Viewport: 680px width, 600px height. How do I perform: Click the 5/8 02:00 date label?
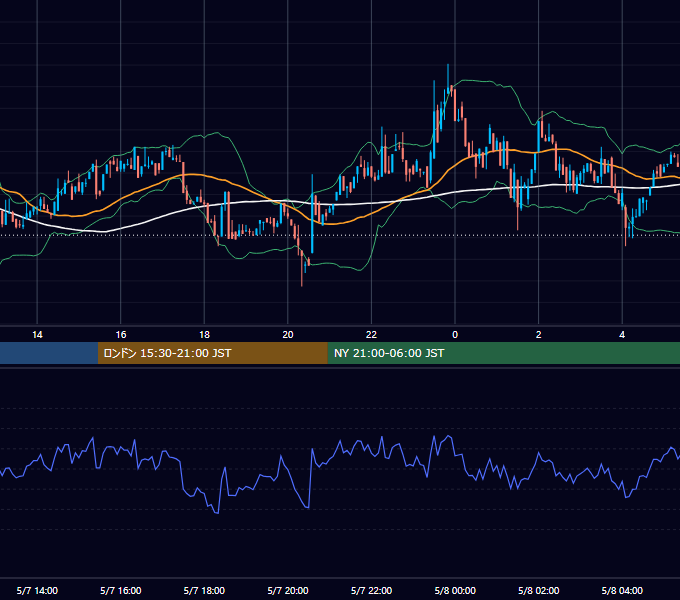pos(539,590)
